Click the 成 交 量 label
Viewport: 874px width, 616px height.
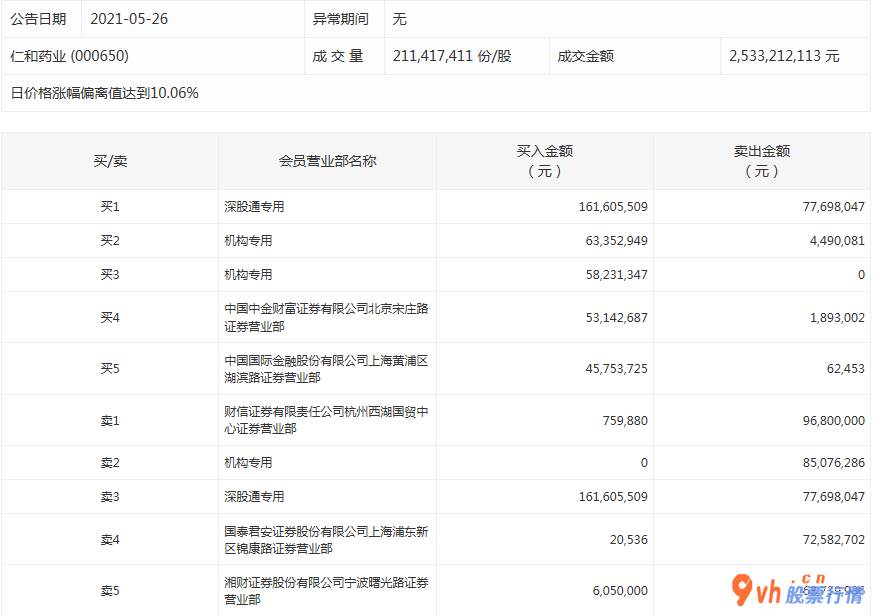pyautogui.click(x=338, y=56)
